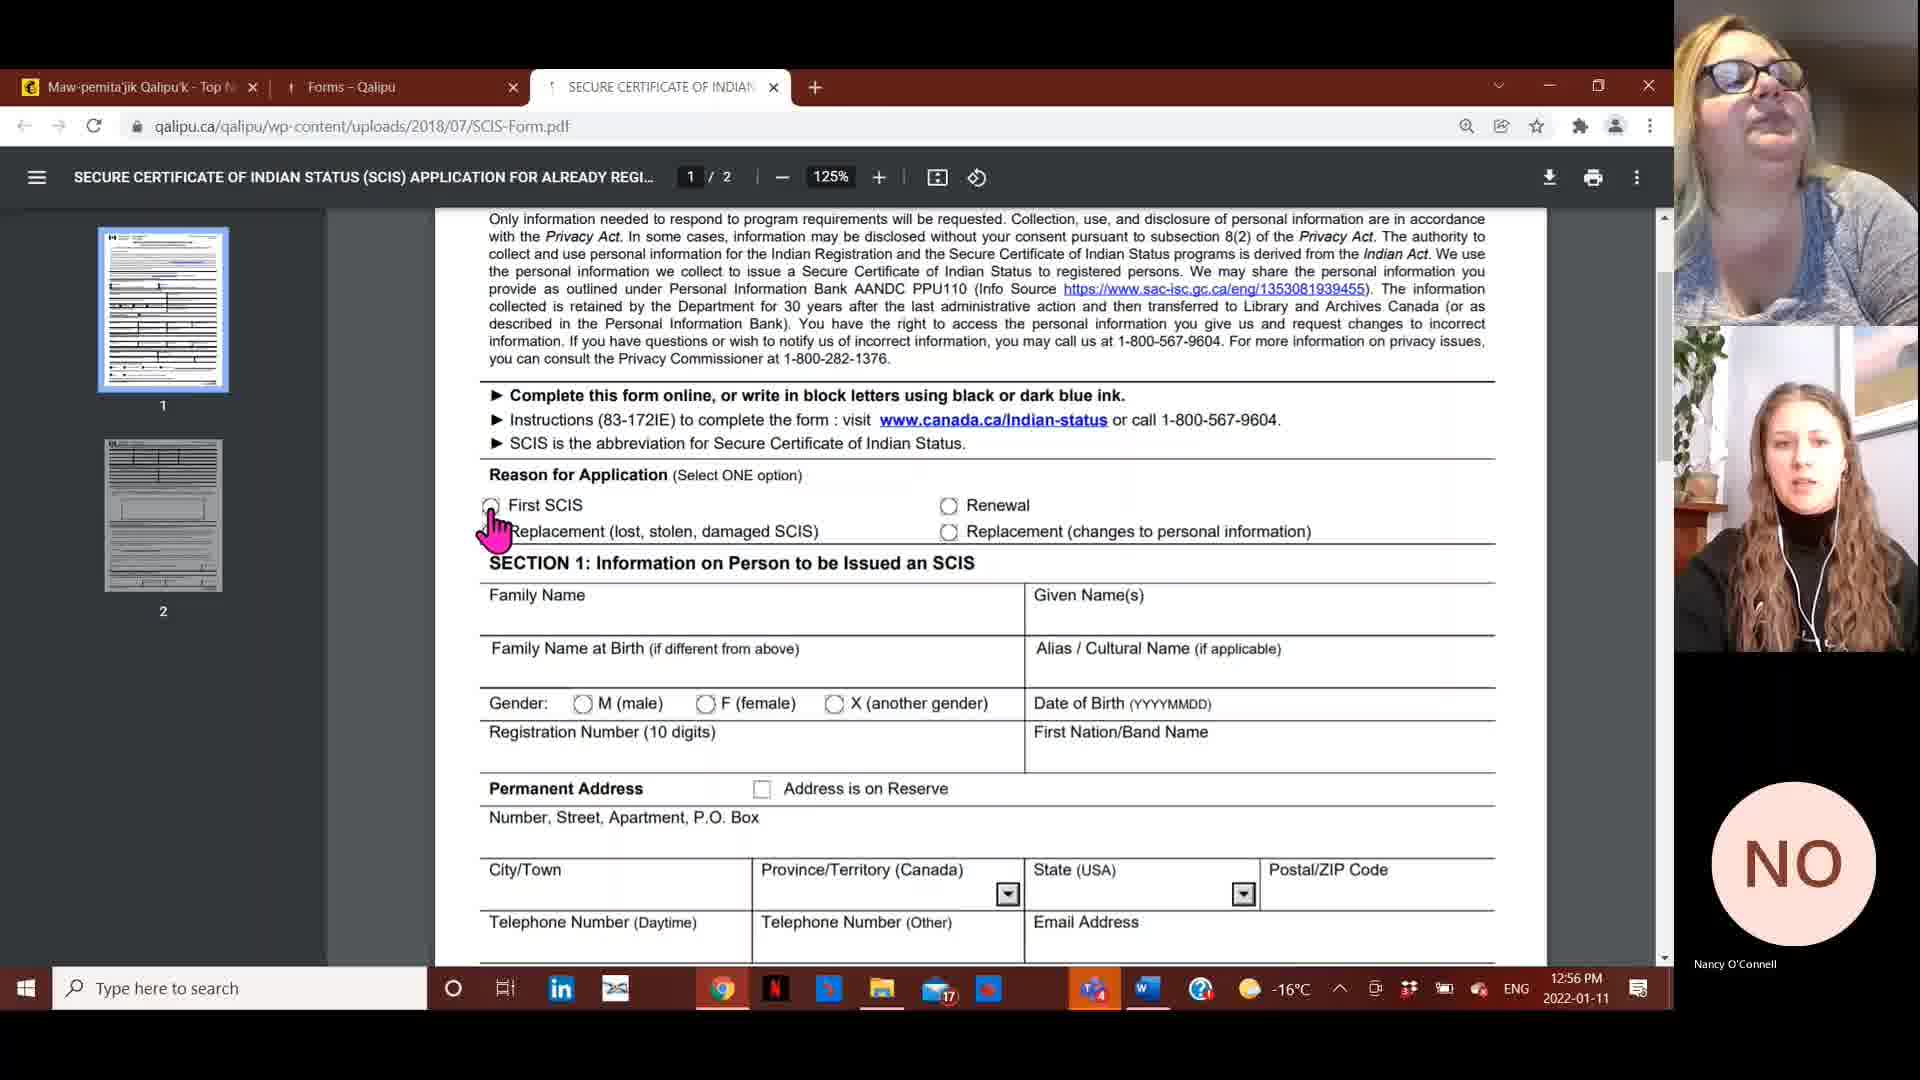Open a new browser tab
The width and height of the screenshot is (1920, 1080).
click(815, 87)
